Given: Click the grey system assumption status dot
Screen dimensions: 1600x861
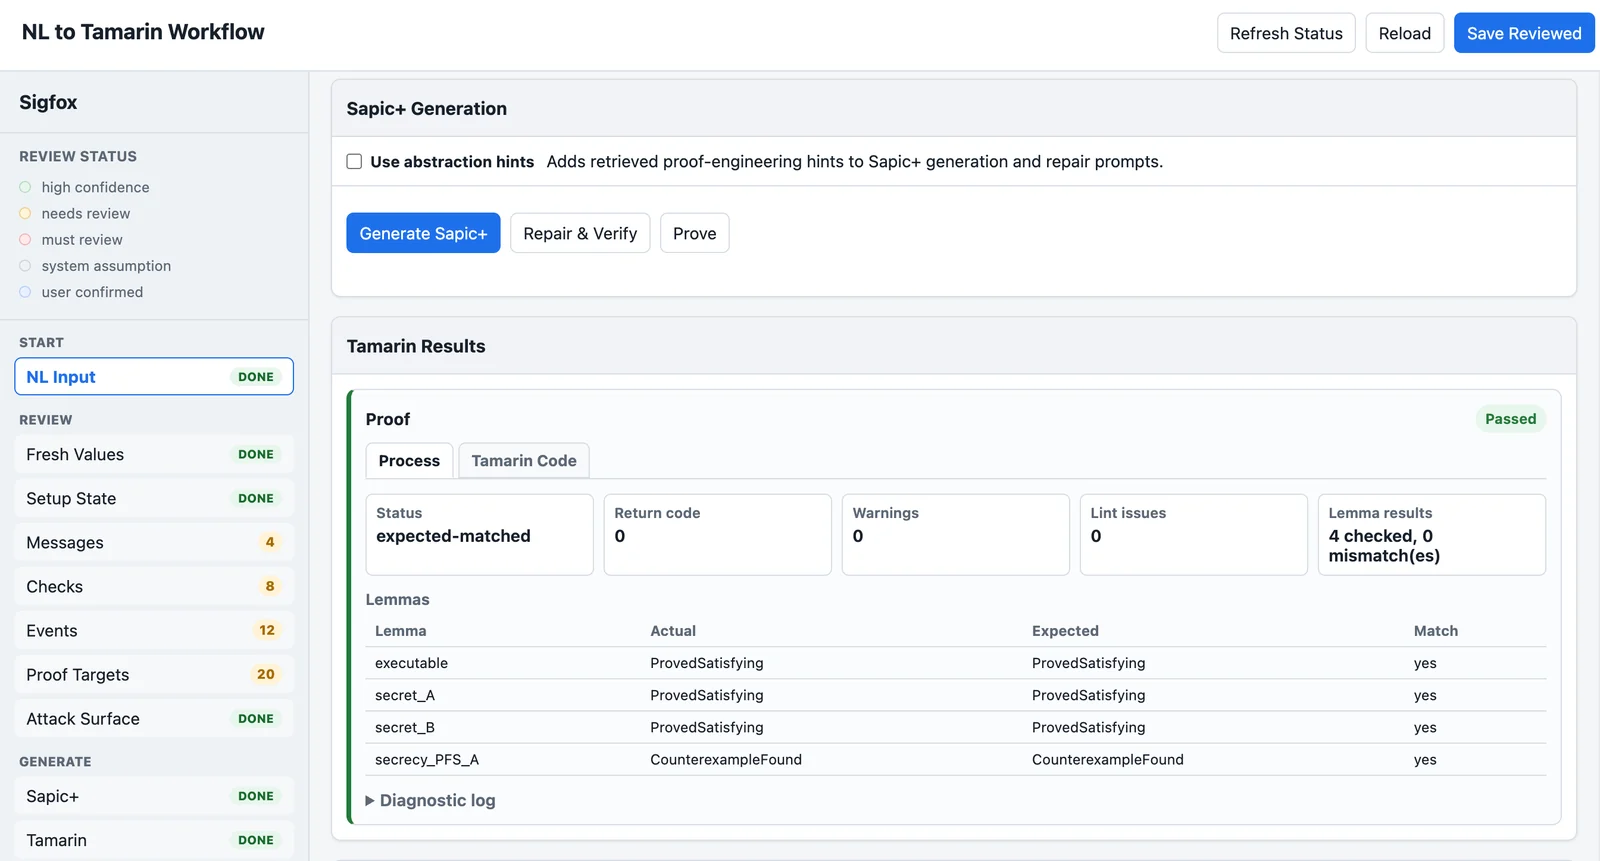Looking at the screenshot, I should coord(25,265).
